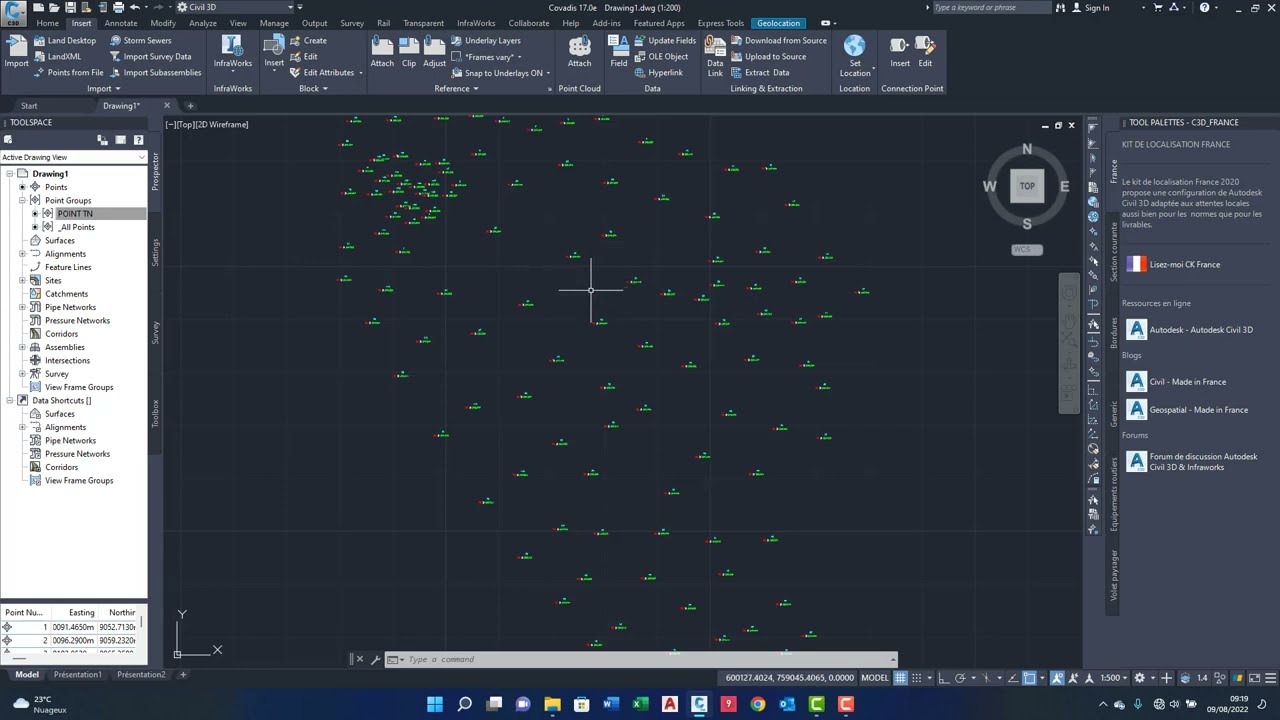Image resolution: width=1280 pixels, height=720 pixels.
Task: Expand the Sites tree node
Action: point(23,281)
